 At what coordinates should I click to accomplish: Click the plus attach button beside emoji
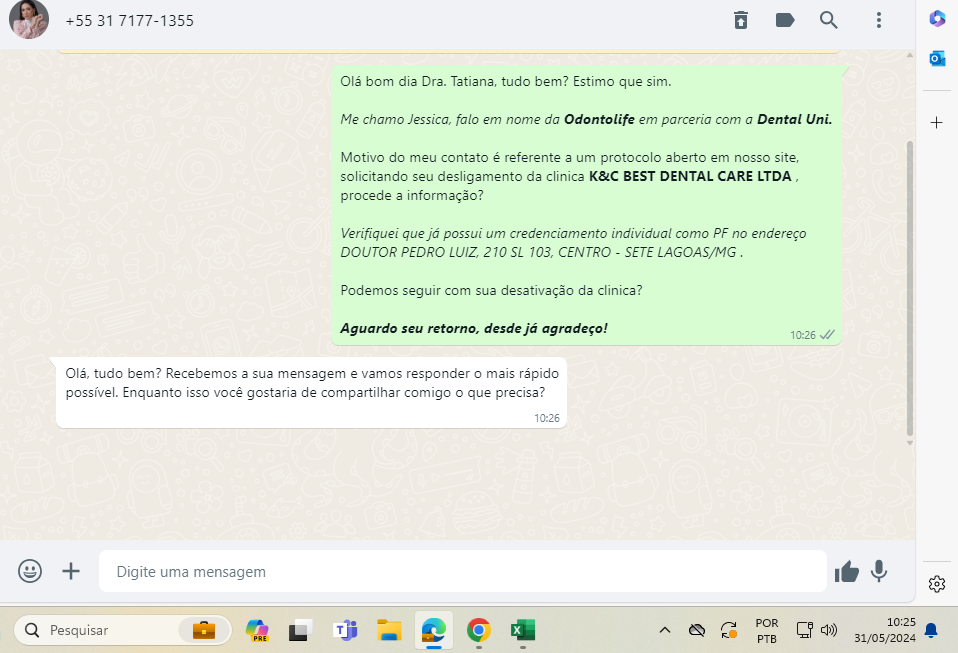coord(71,571)
